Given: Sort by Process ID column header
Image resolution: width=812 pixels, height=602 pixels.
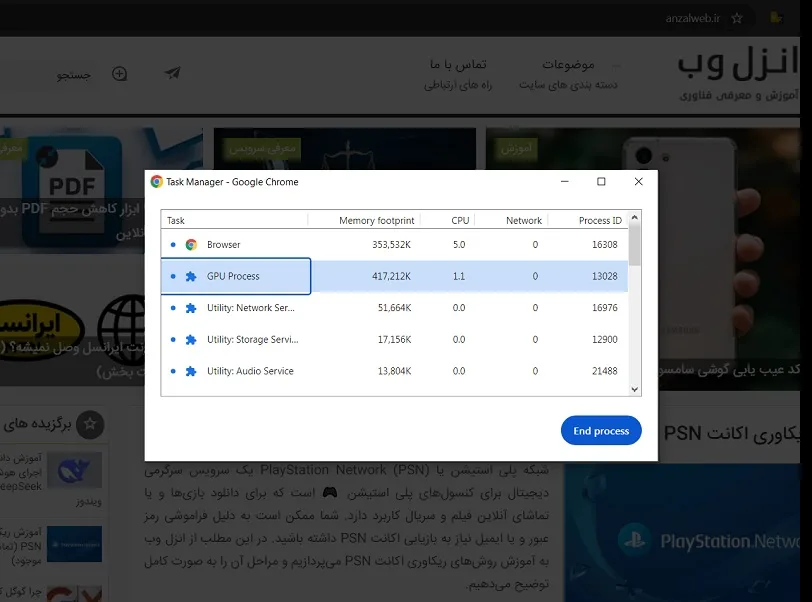Looking at the screenshot, I should click(600, 220).
